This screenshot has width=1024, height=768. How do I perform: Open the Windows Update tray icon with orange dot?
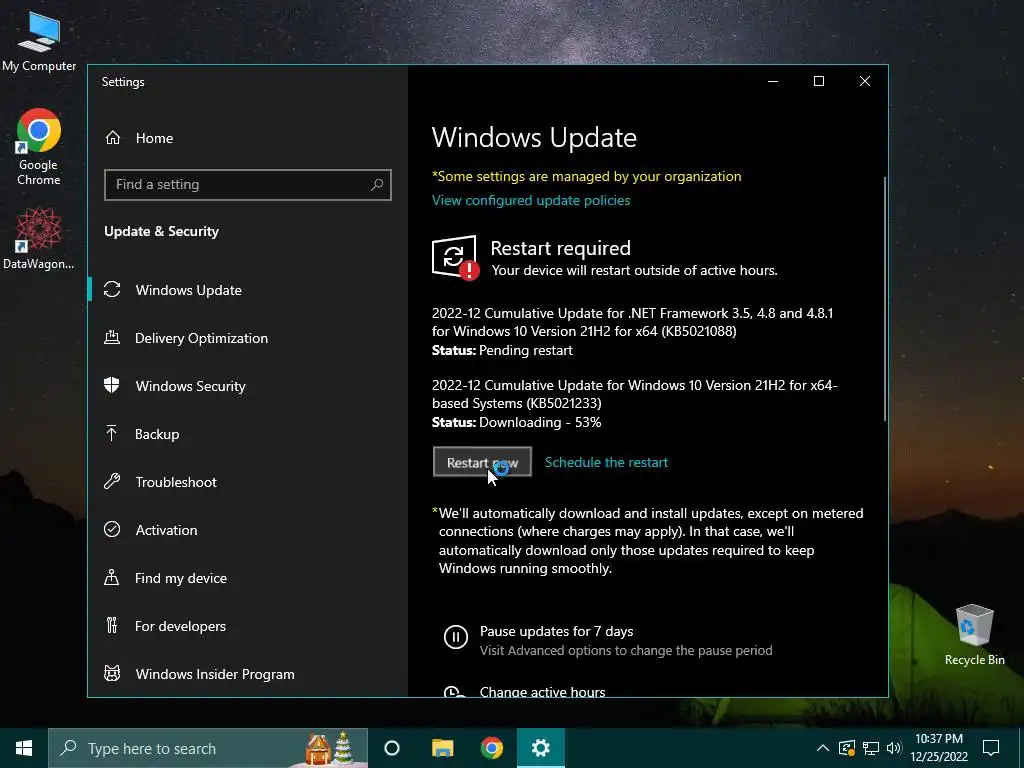847,748
